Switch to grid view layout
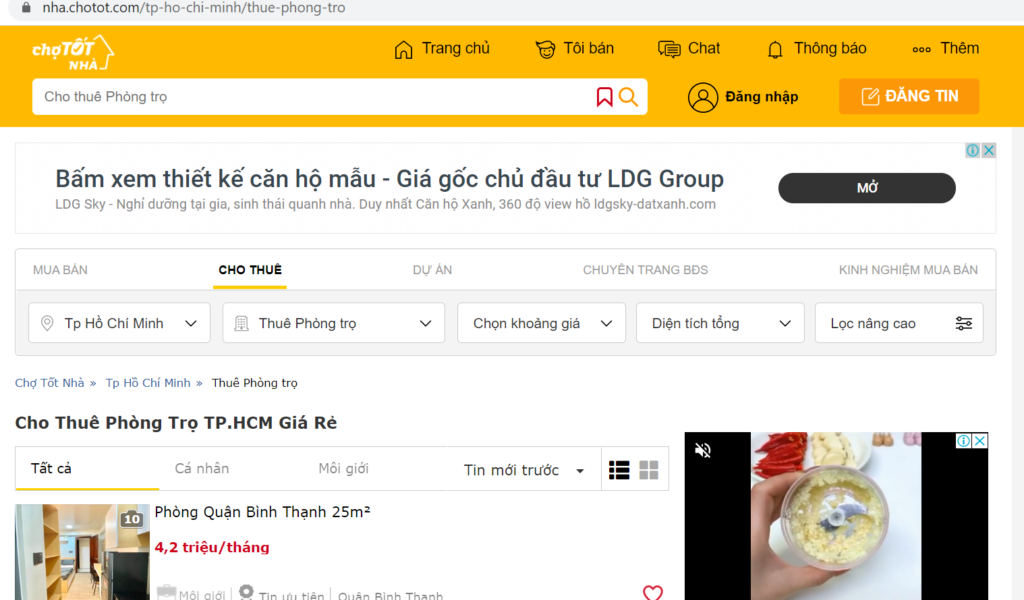Image resolution: width=1024 pixels, height=600 pixels. pyautogui.click(x=649, y=470)
